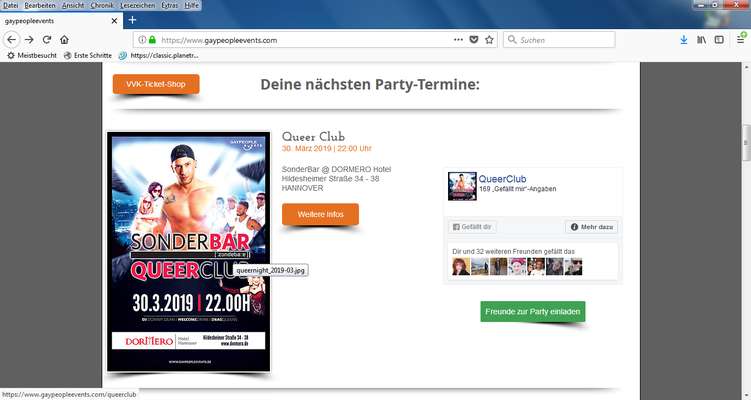The height and width of the screenshot is (400, 751).
Task: Save page to Pocket
Action: tap(474, 40)
